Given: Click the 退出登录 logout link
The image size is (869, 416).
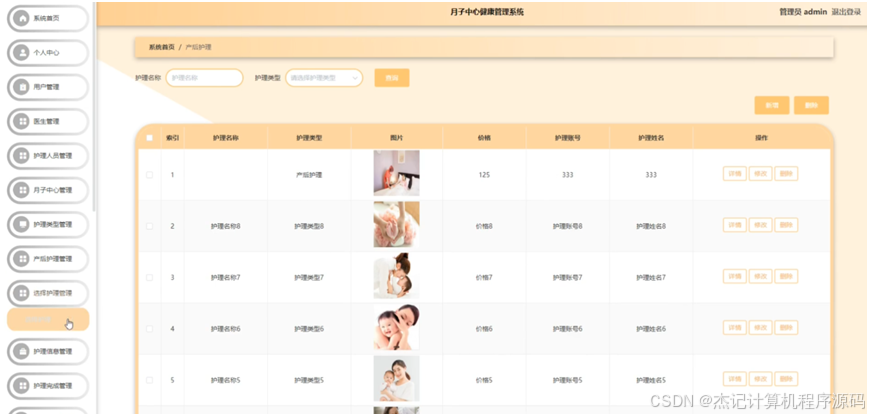Looking at the screenshot, I should click(846, 12).
